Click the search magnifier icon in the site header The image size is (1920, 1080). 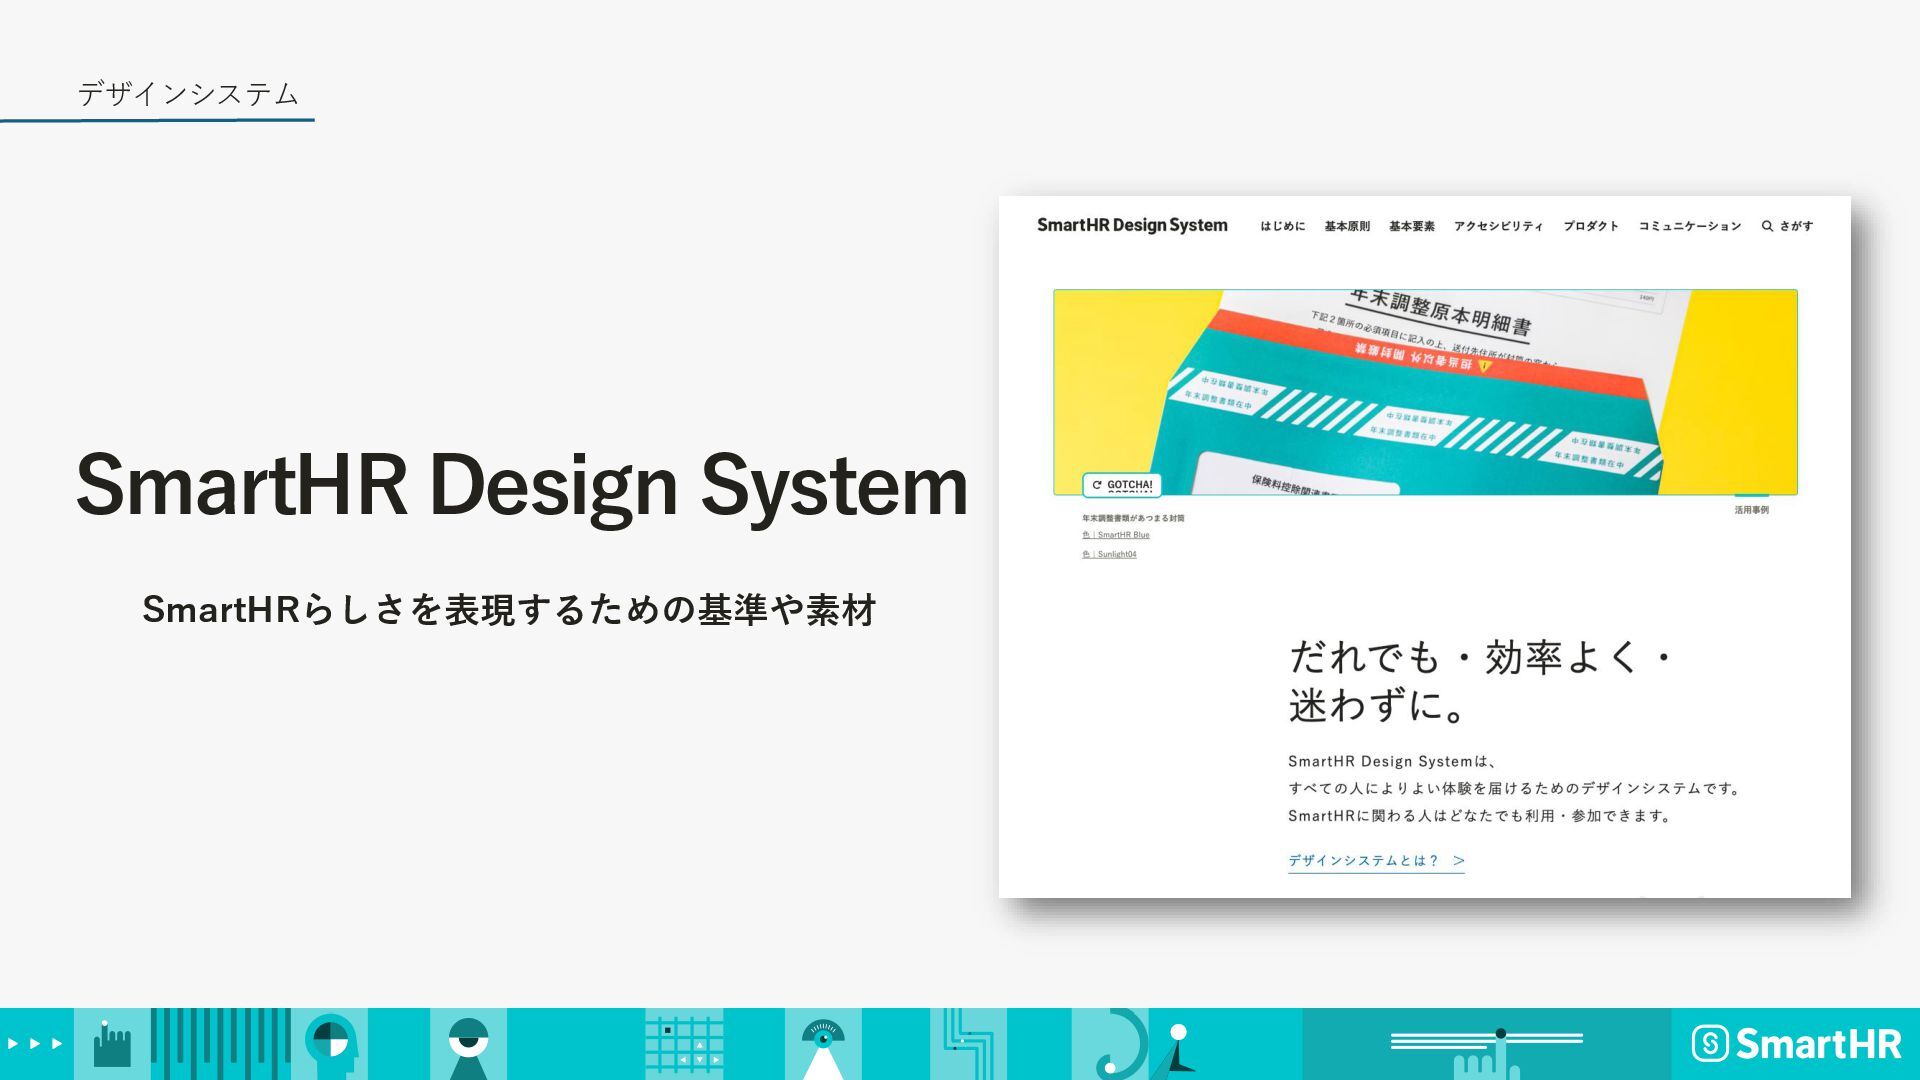click(x=1767, y=226)
